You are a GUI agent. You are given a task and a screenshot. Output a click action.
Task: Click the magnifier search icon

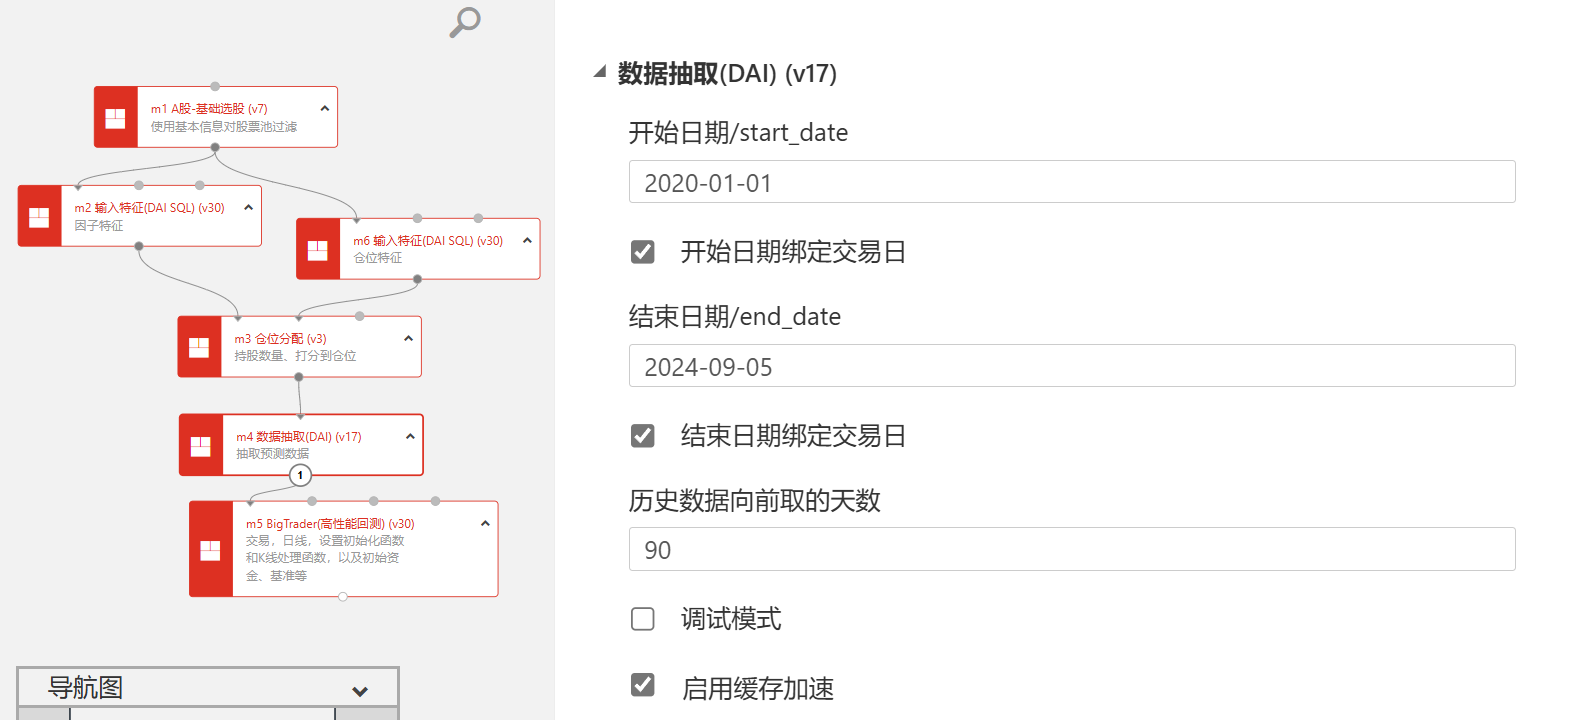[465, 21]
